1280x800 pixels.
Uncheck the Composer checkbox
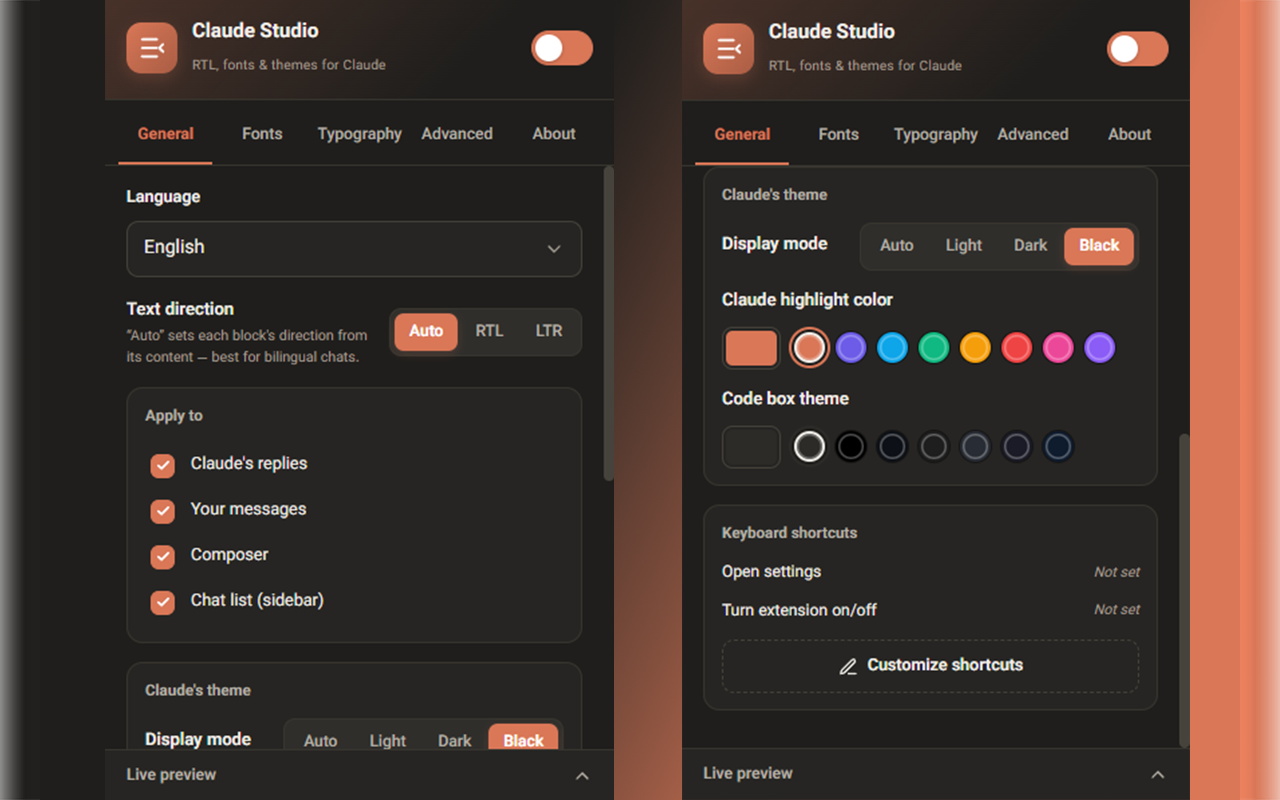tap(163, 557)
